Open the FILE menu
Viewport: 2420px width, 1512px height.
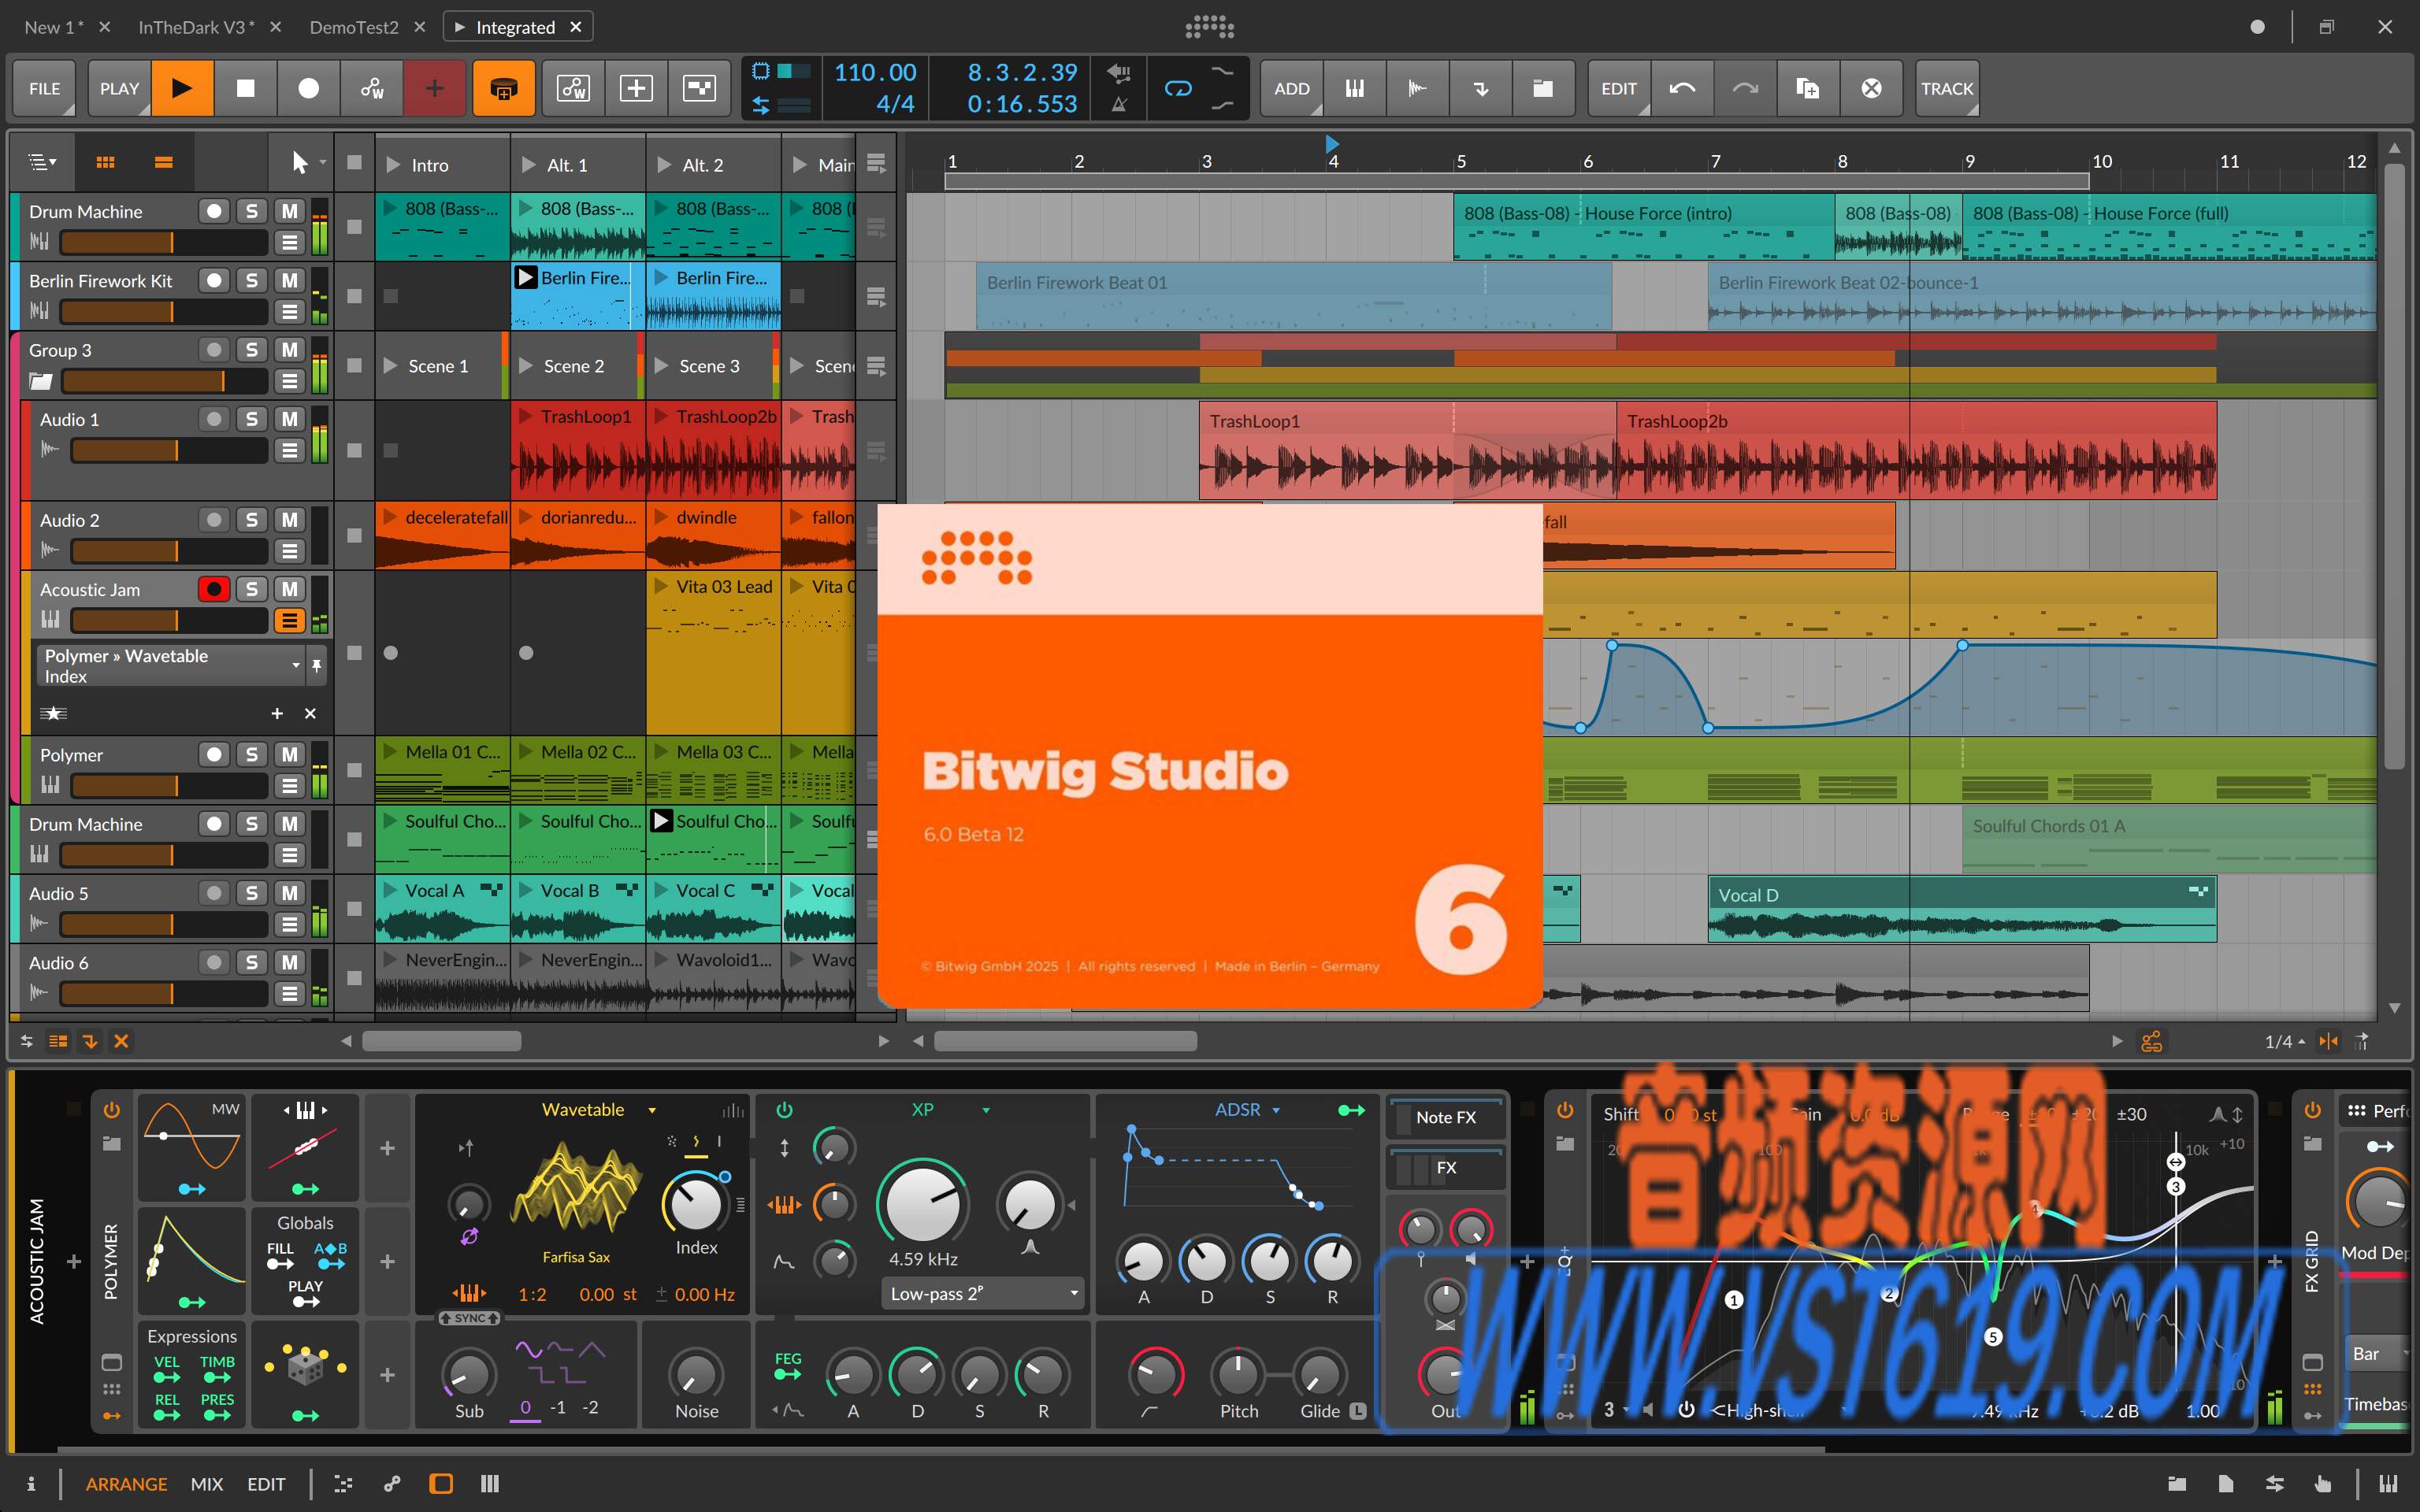pos(44,88)
